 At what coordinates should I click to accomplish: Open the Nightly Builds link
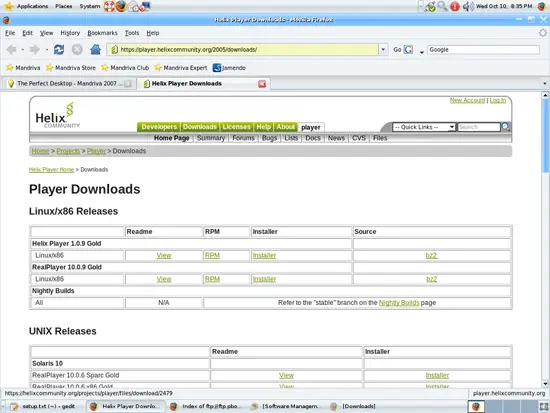click(399, 302)
